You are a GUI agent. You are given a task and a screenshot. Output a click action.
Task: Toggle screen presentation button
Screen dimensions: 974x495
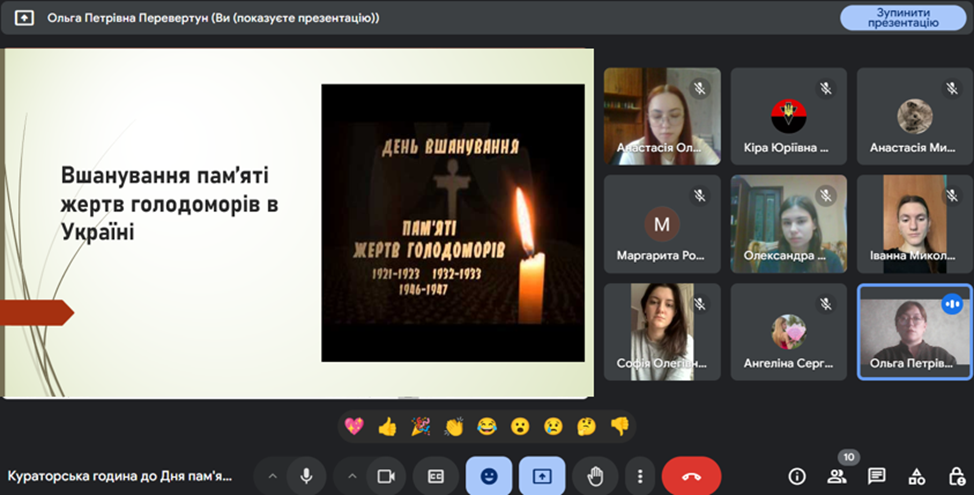click(x=542, y=476)
